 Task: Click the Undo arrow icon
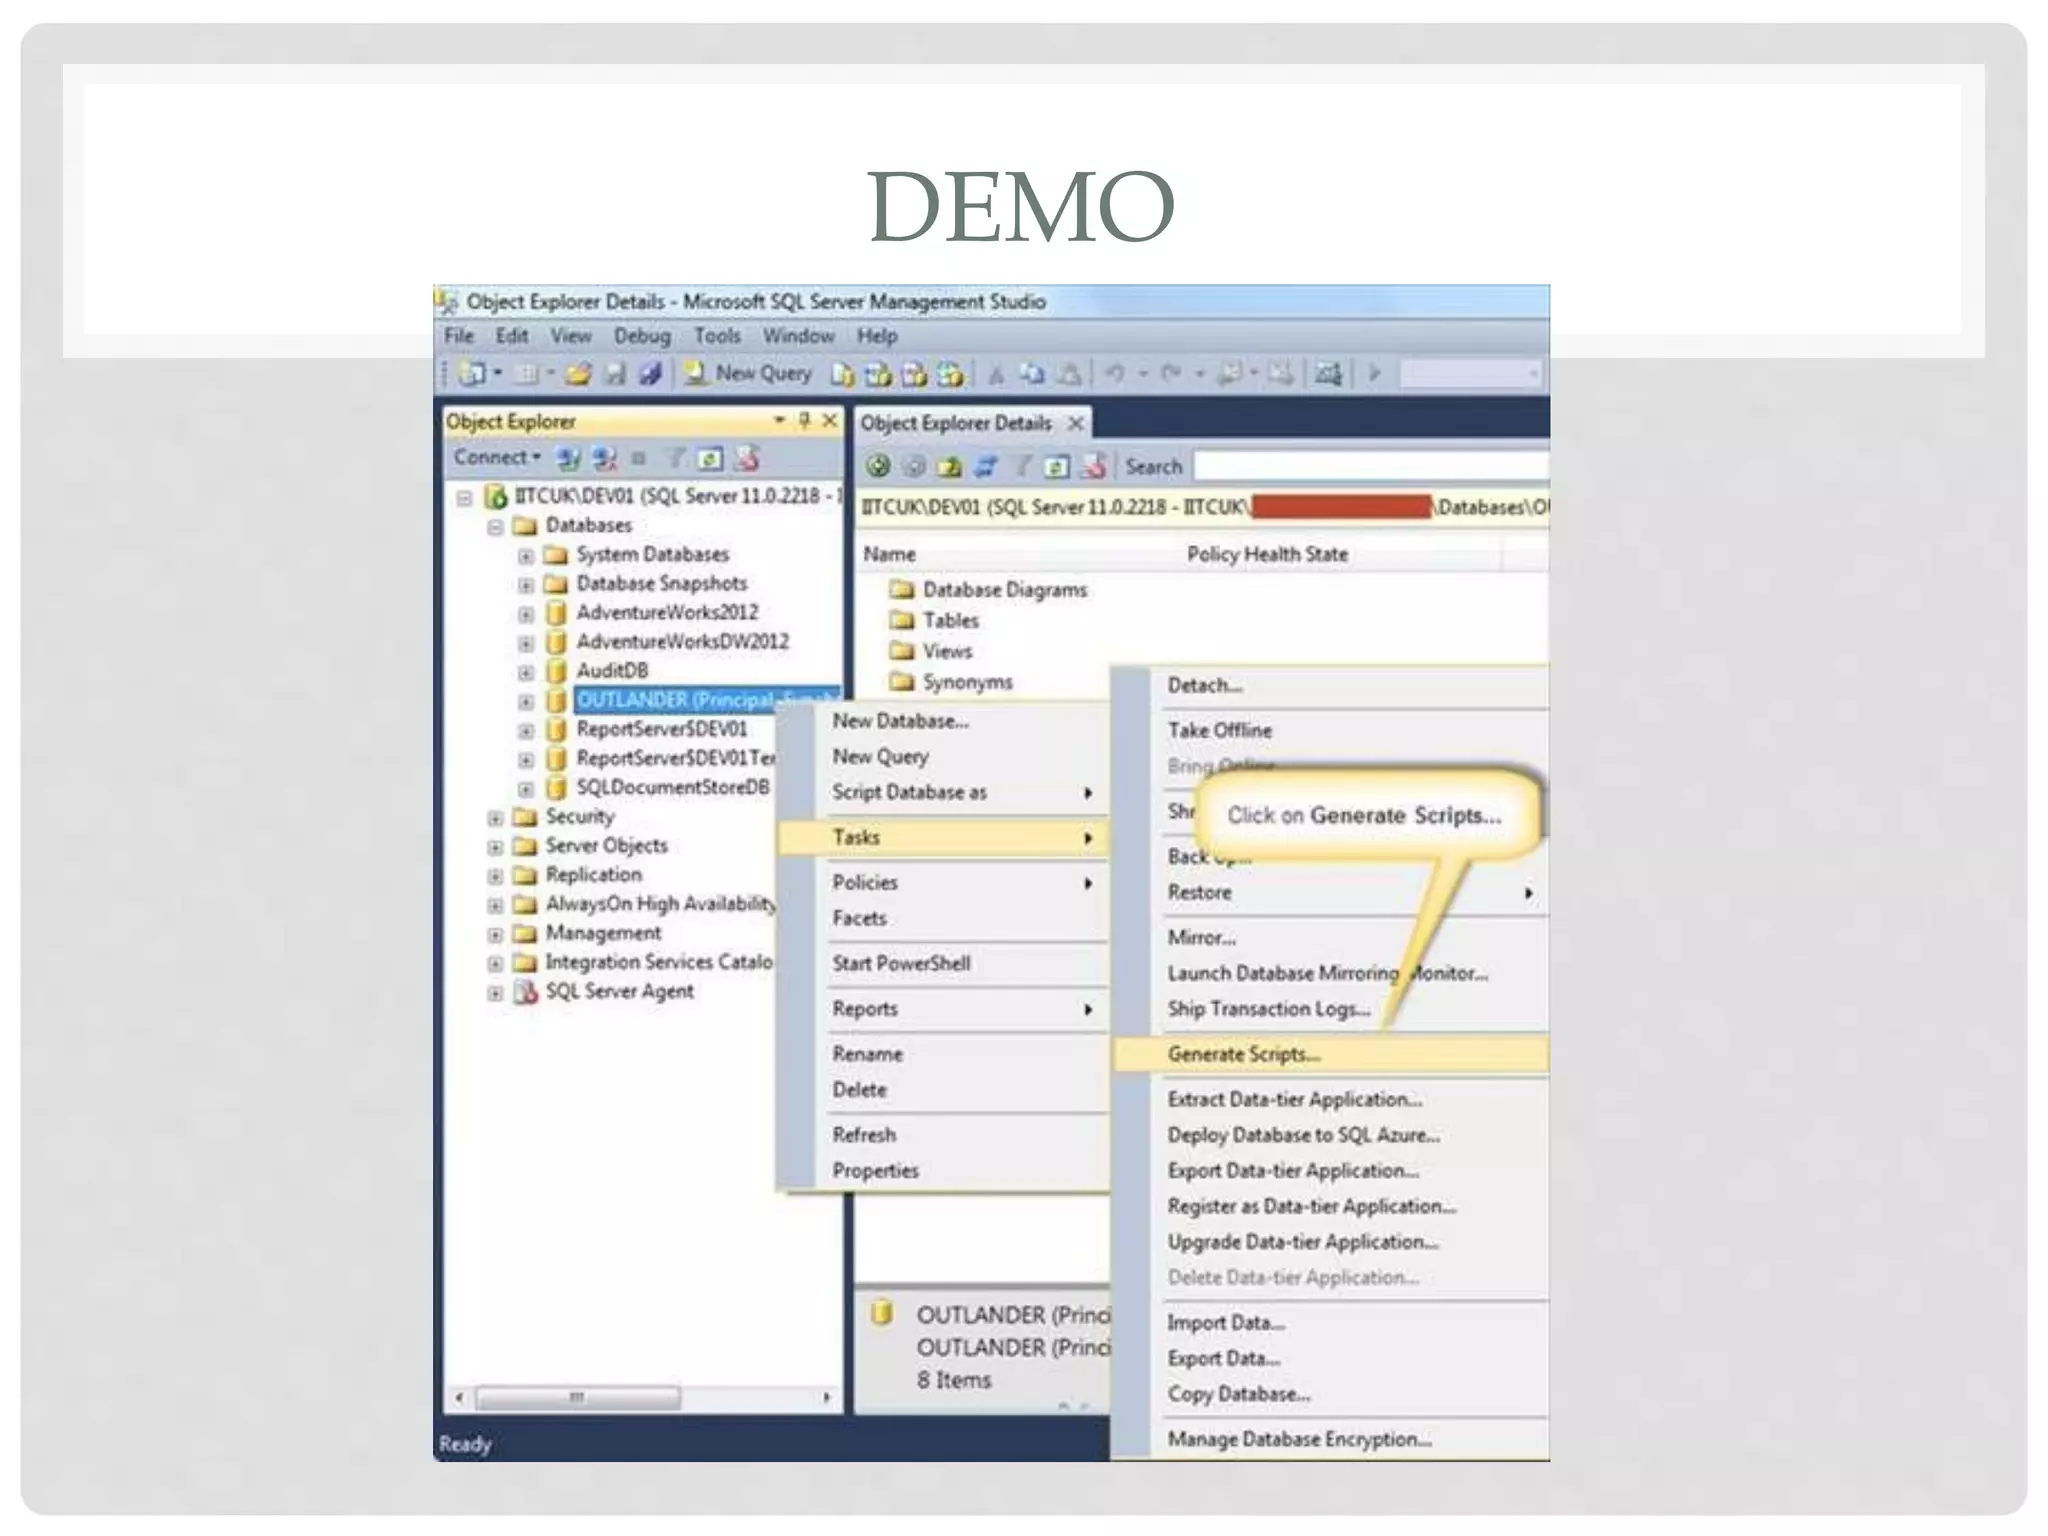(1114, 374)
